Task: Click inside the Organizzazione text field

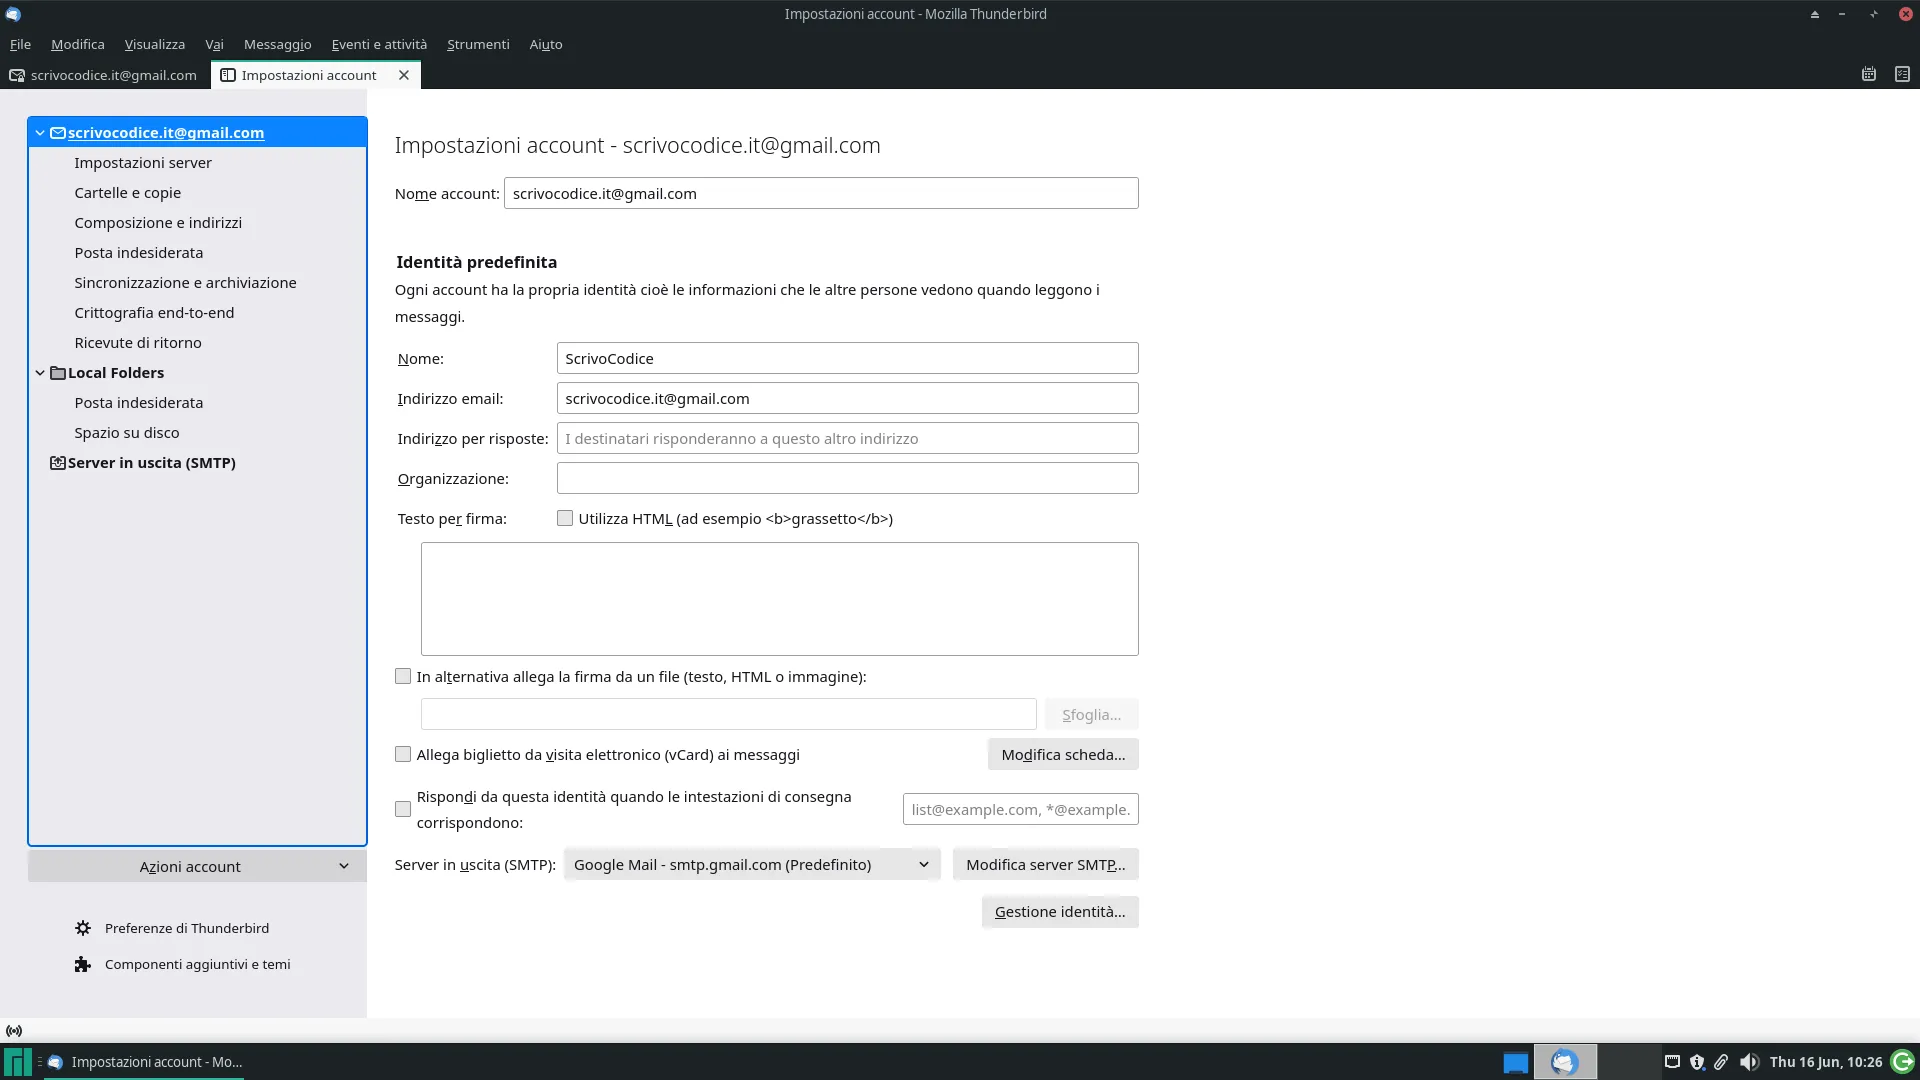Action: click(846, 478)
